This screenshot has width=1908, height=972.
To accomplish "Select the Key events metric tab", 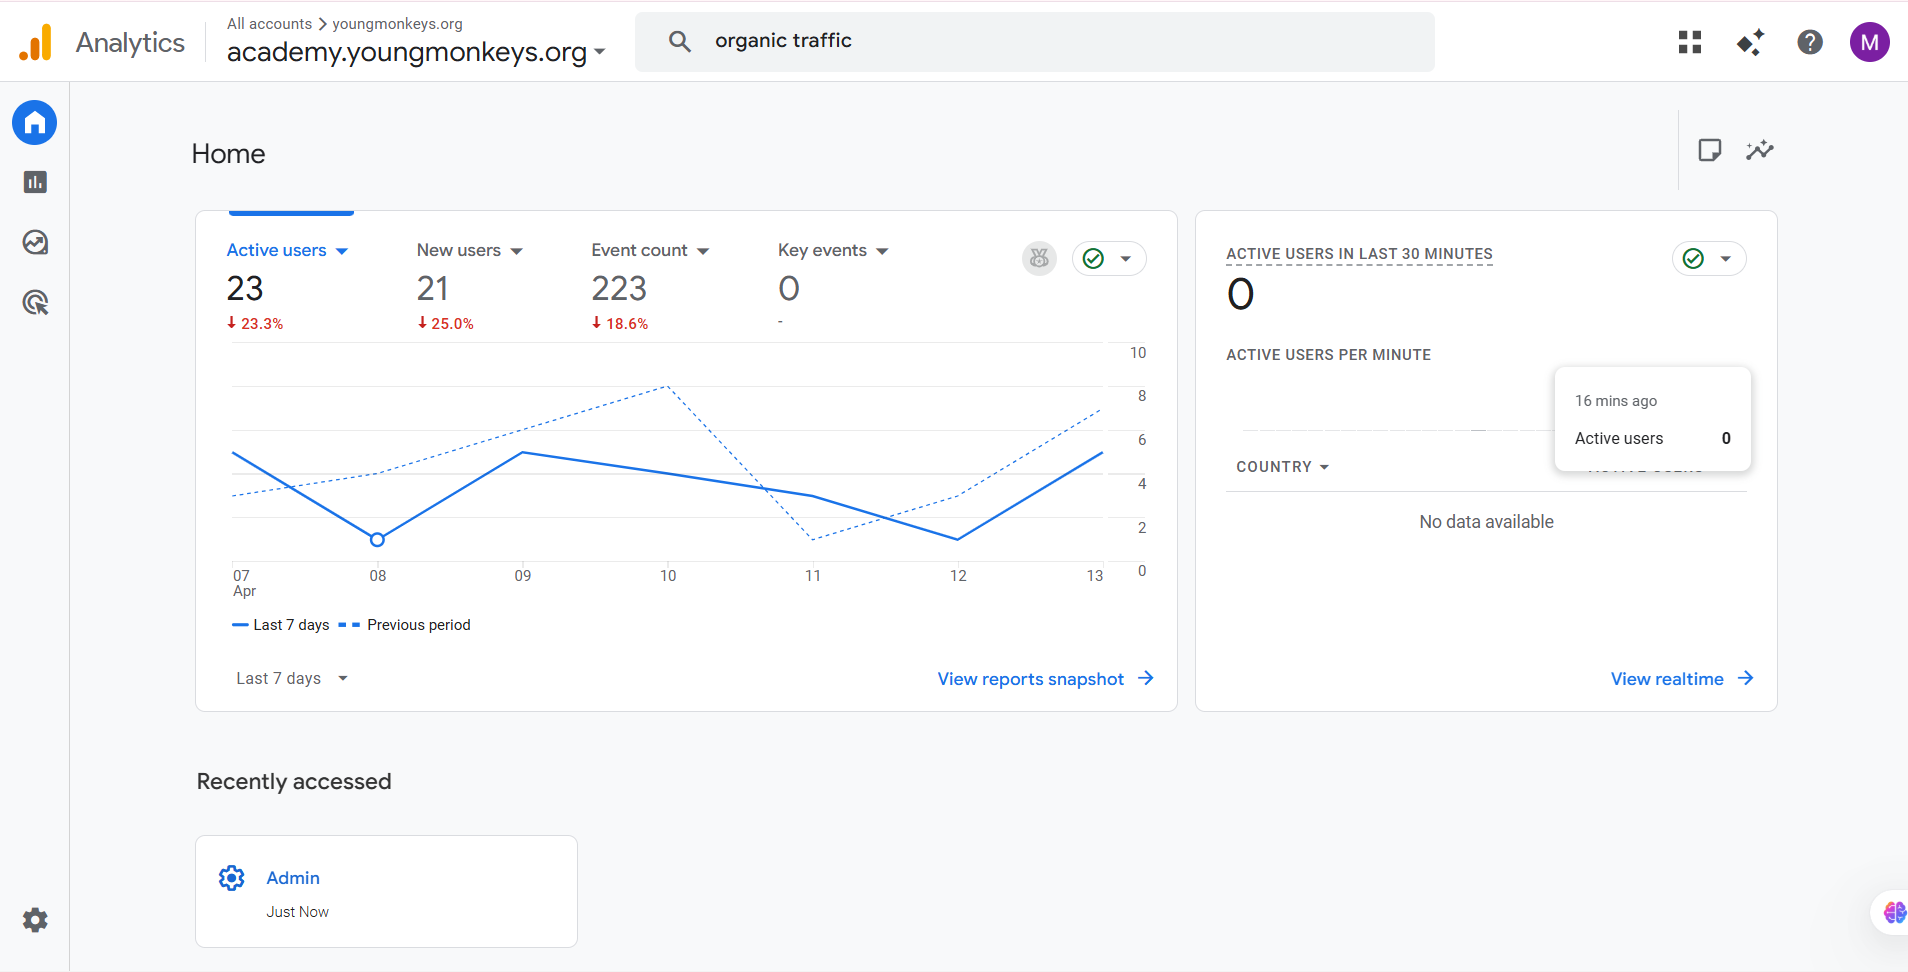I will click(822, 250).
